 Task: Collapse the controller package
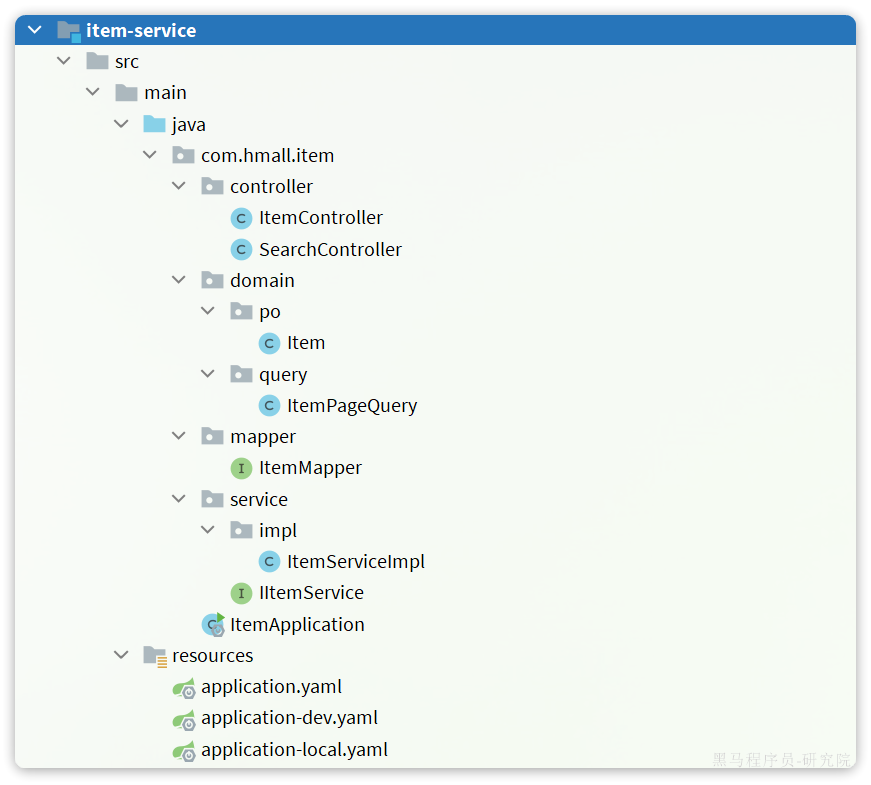[x=179, y=186]
